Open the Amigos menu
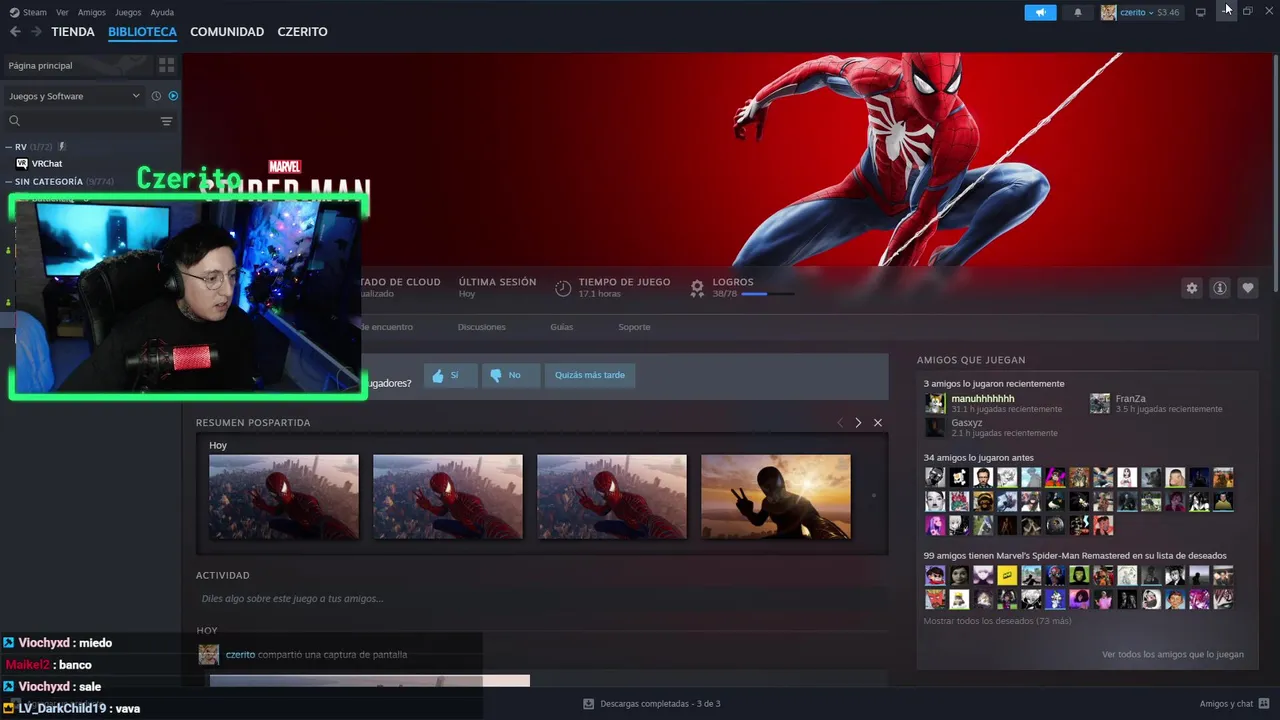 pyautogui.click(x=92, y=12)
